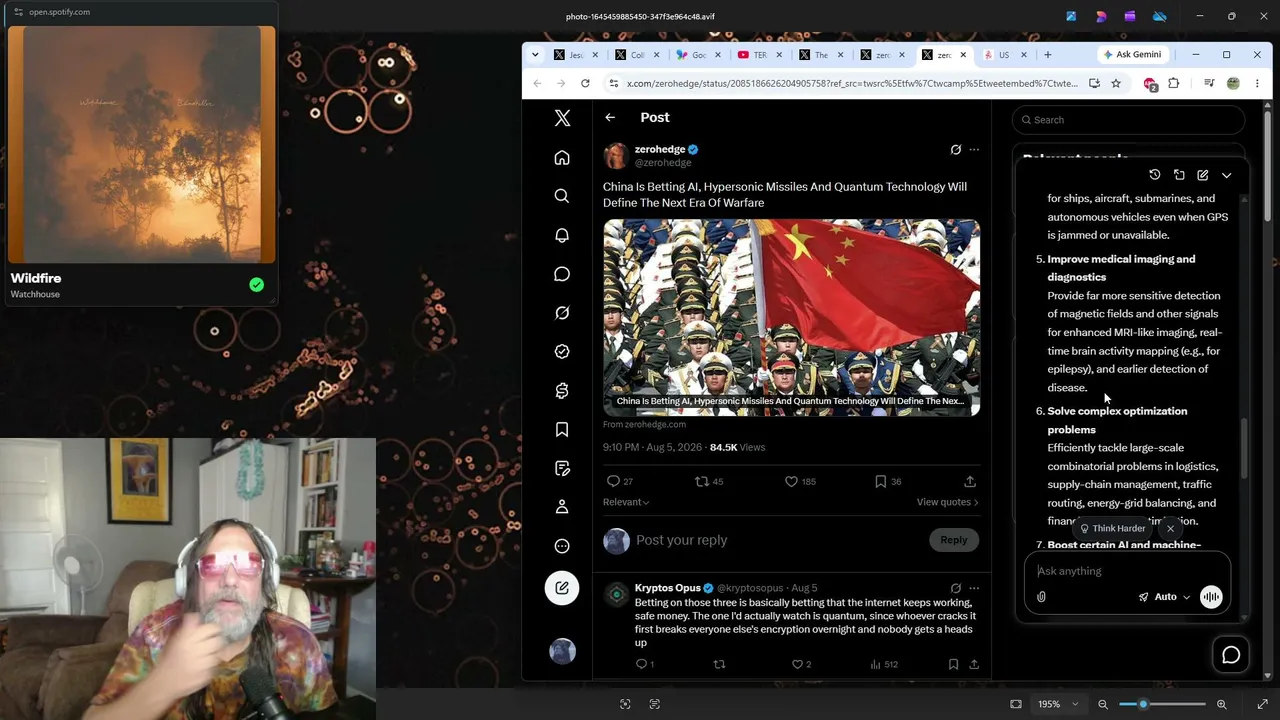Open Profile in the X sidebar

tap(562, 507)
